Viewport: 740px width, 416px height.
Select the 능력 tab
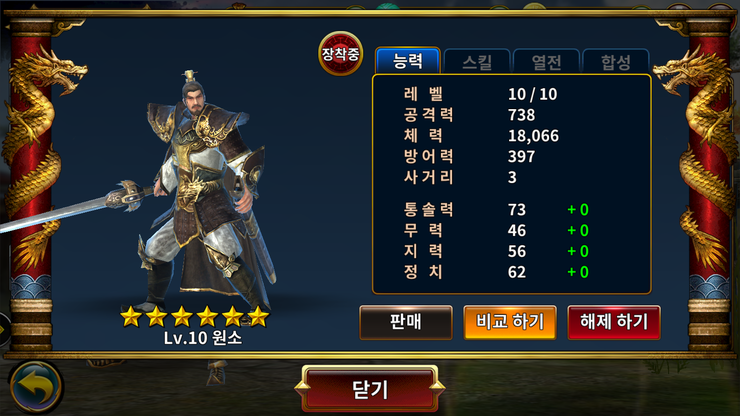[408, 61]
